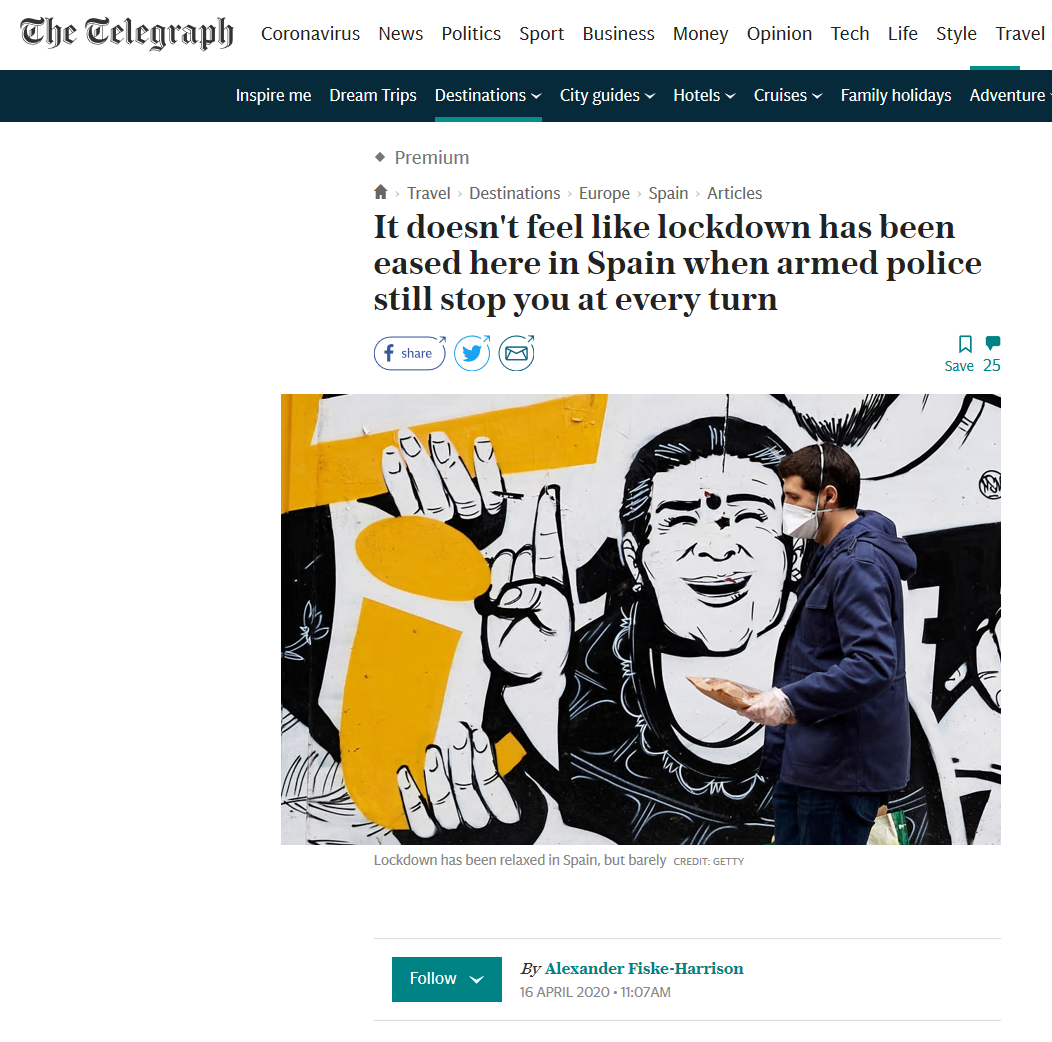Viewport: 1052px width, 1042px height.
Task: Open the Coronavirus section
Action: 310,34
